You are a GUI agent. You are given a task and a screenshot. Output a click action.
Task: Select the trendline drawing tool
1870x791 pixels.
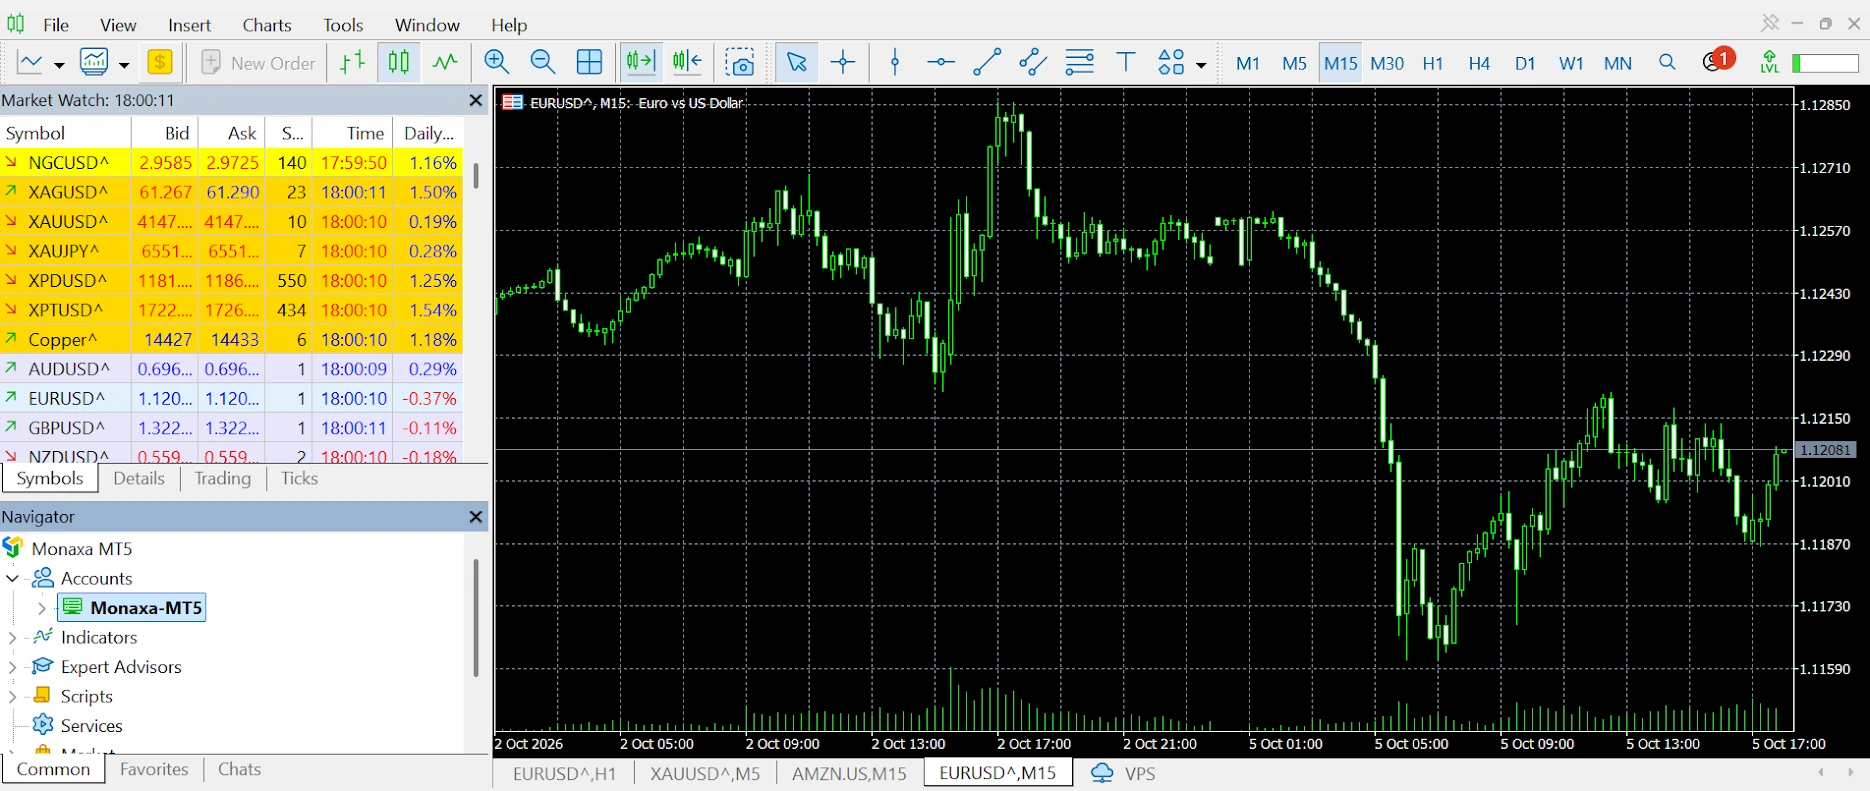(987, 62)
